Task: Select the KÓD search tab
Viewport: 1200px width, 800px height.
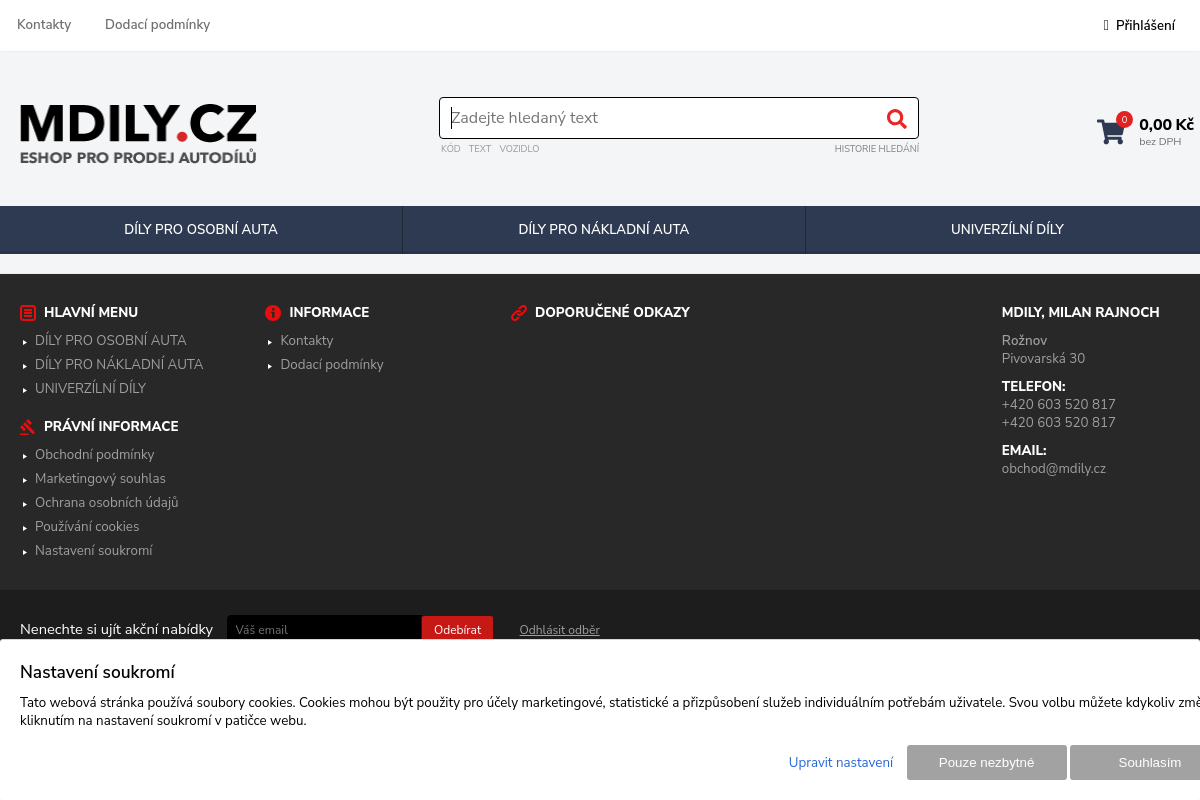Action: [x=450, y=148]
